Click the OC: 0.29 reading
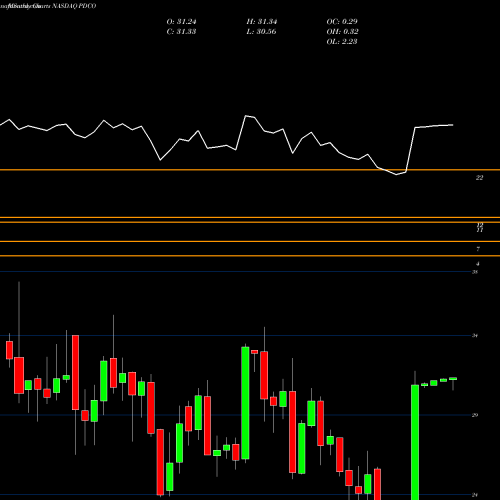Viewport: 500px width, 500px height. coord(342,22)
